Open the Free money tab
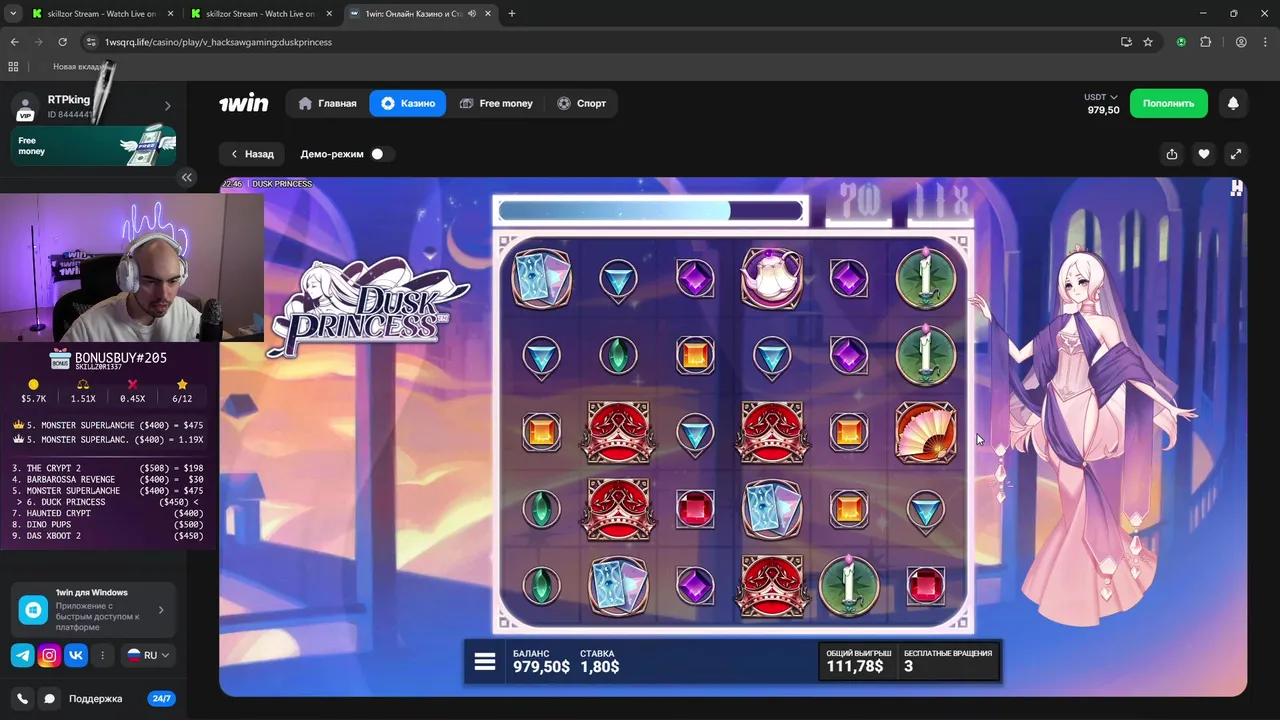The image size is (1280, 720). click(x=496, y=103)
